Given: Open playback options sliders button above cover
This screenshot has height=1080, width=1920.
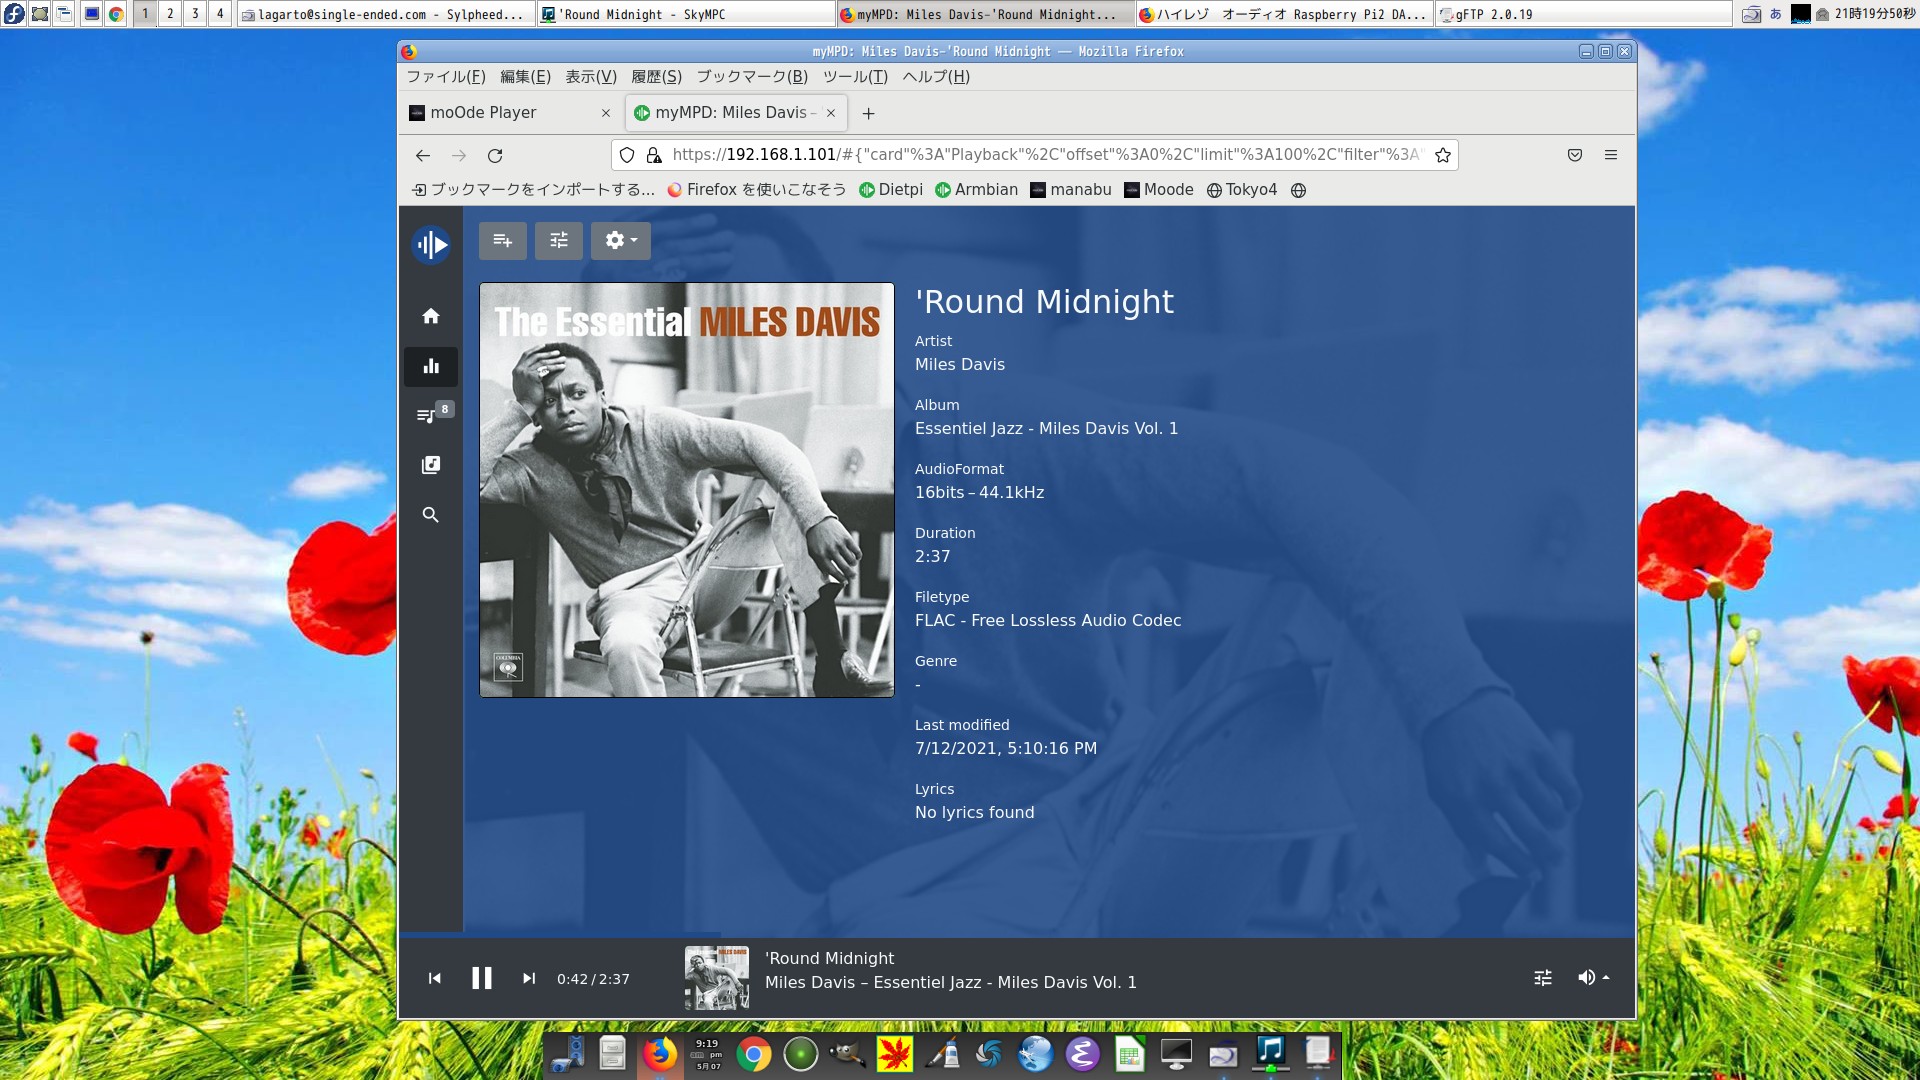Looking at the screenshot, I should tap(559, 240).
